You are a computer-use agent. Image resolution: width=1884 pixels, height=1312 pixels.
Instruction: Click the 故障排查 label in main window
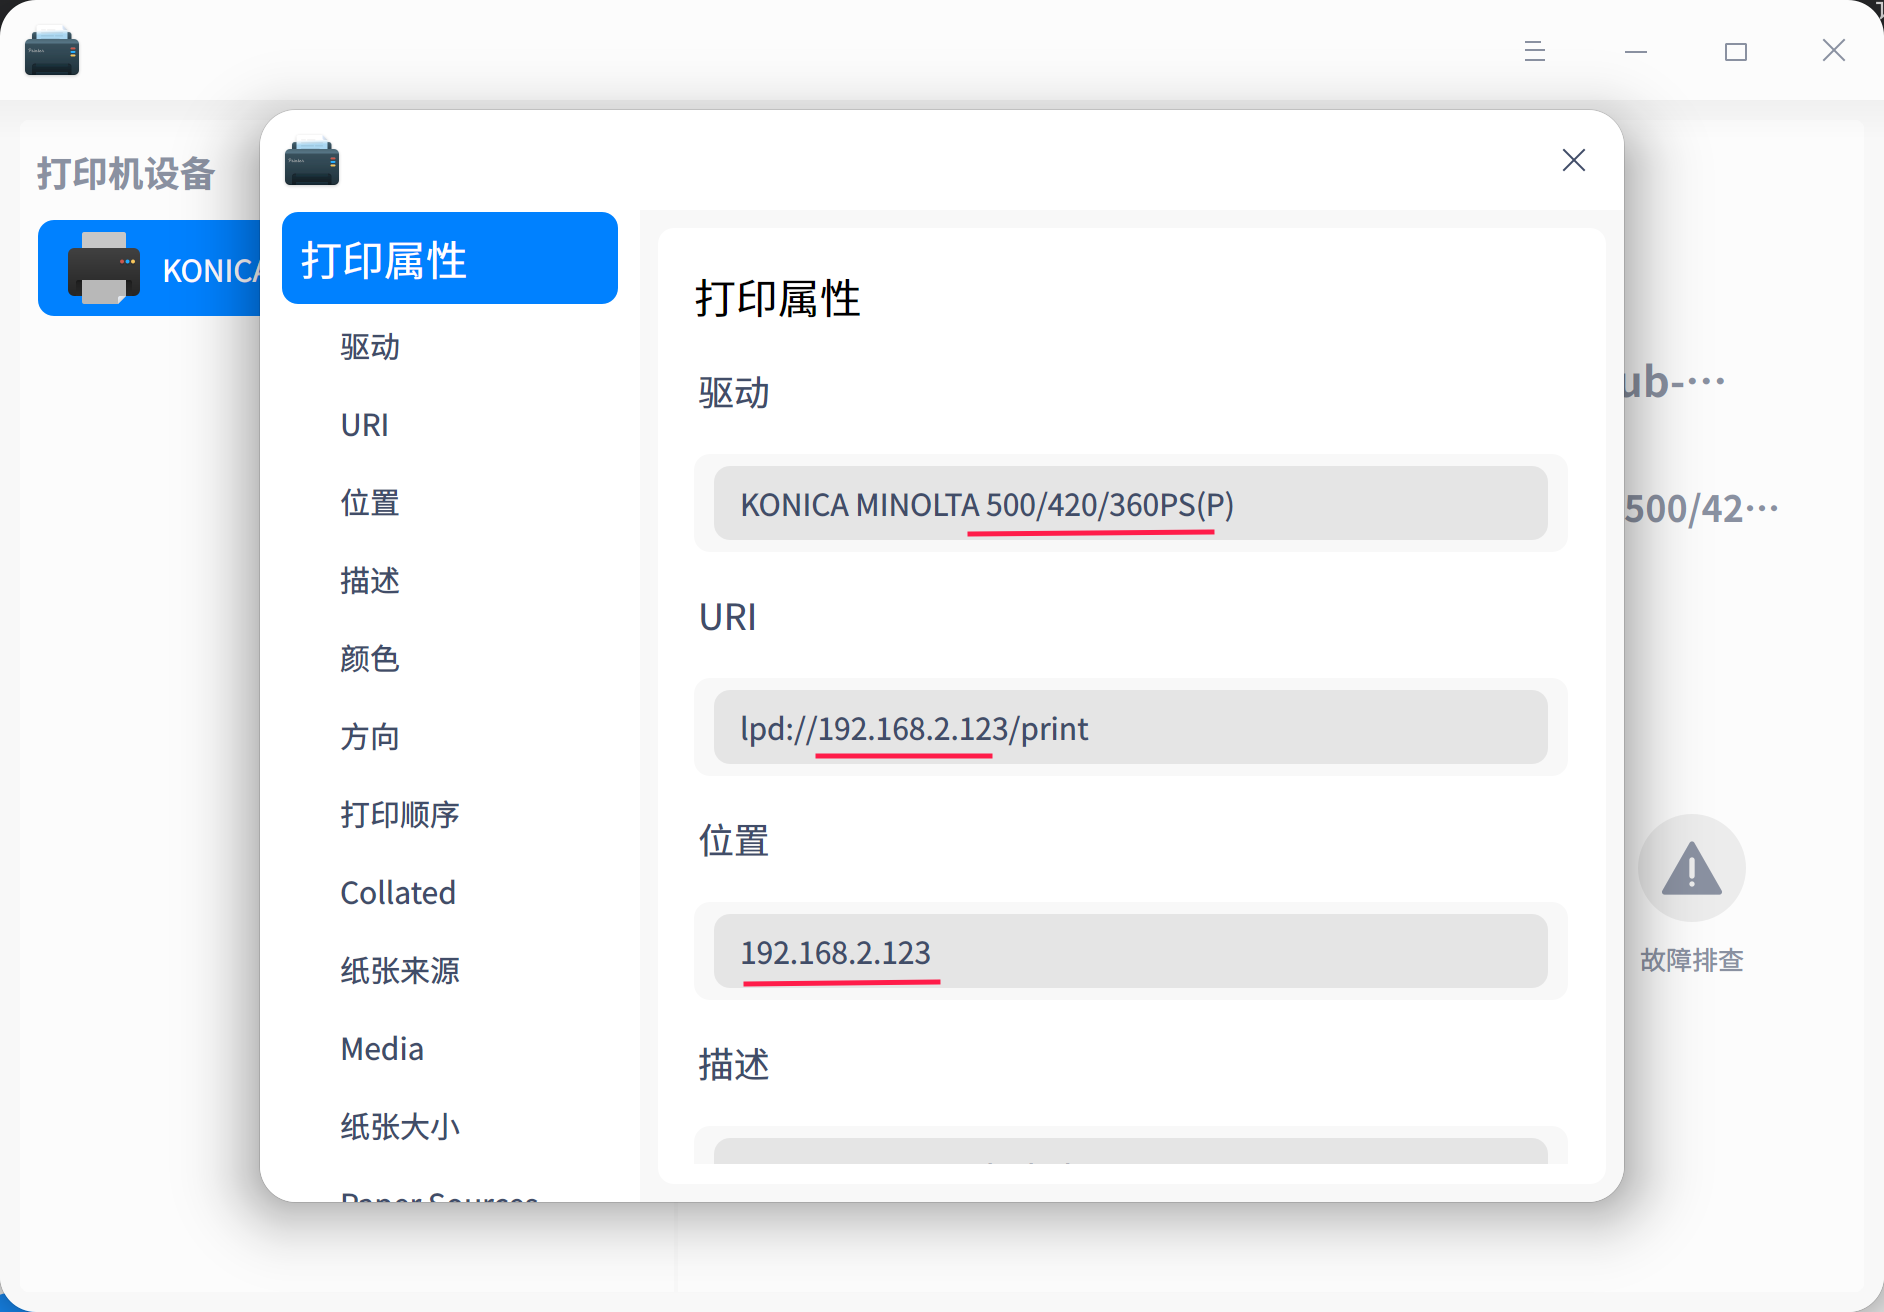[x=1692, y=961]
